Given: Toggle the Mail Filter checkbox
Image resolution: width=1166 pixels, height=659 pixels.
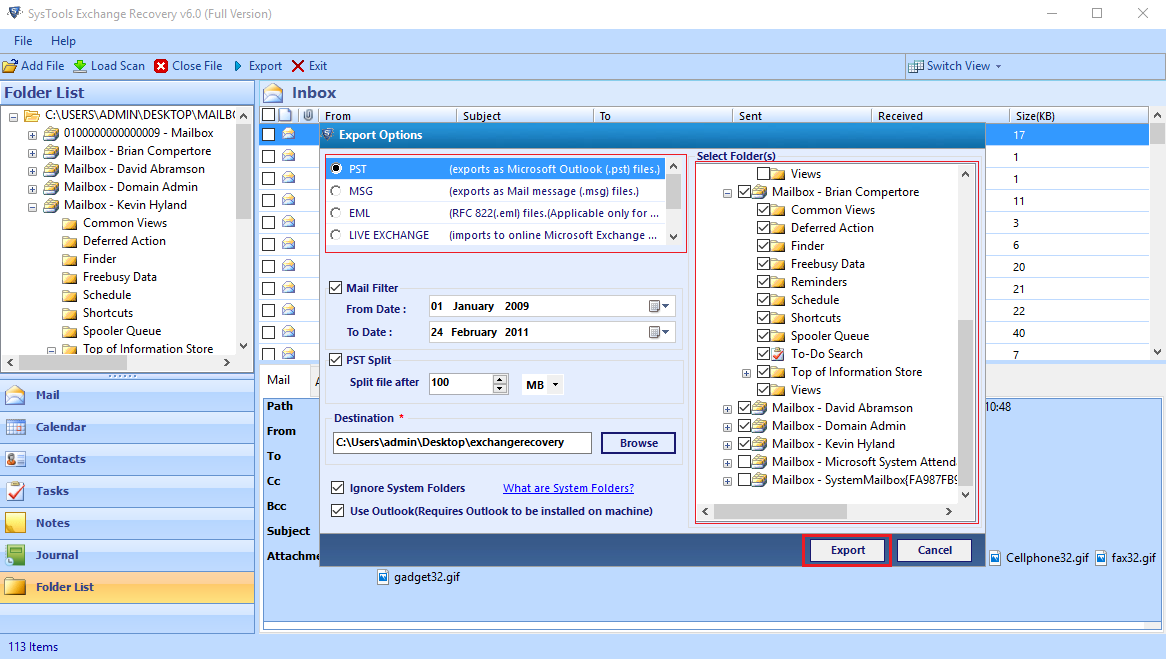Looking at the screenshot, I should click(335, 288).
